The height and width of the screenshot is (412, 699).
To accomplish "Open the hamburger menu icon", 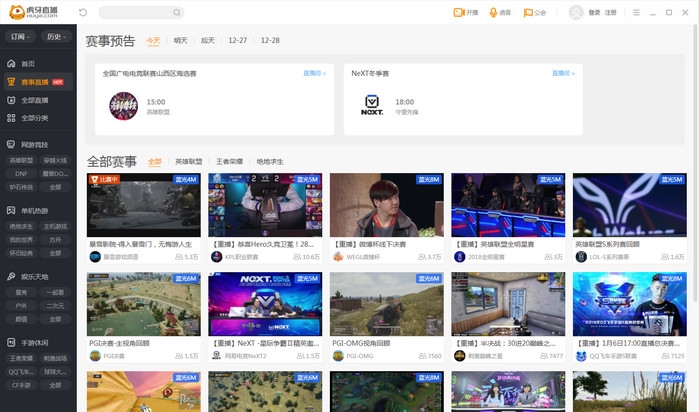I will coord(637,12).
